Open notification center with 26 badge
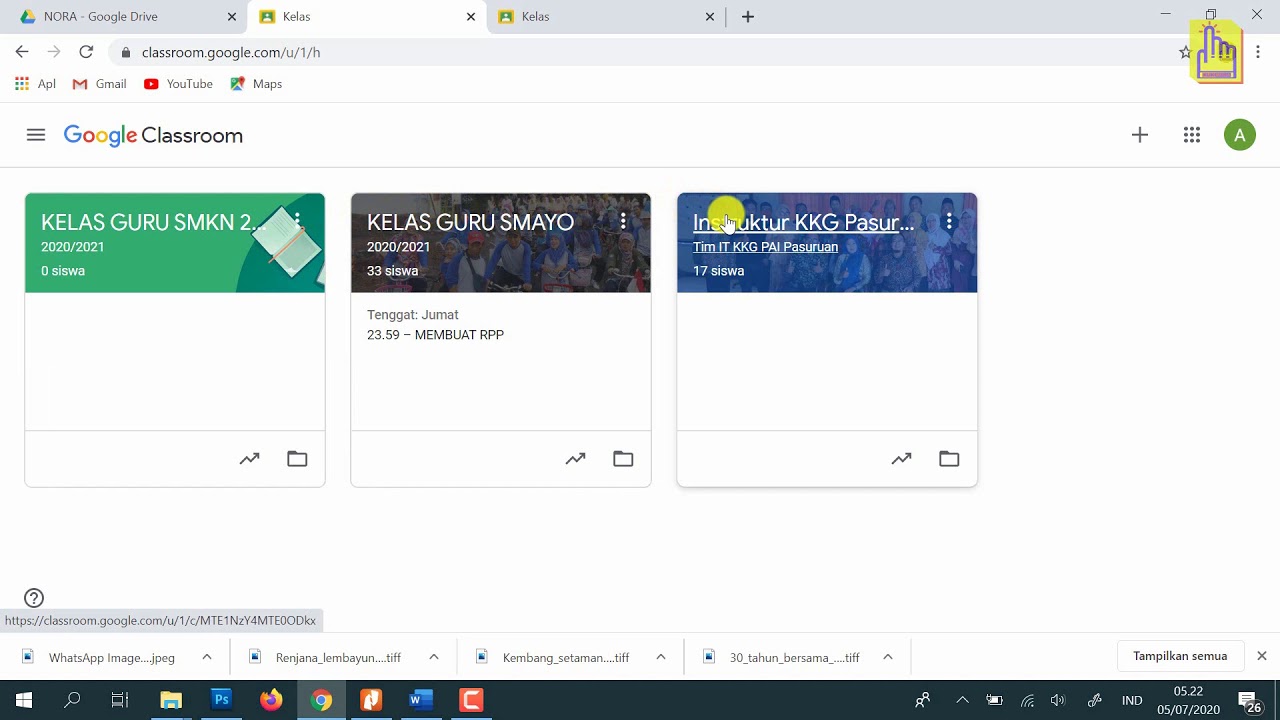 pos(1249,701)
